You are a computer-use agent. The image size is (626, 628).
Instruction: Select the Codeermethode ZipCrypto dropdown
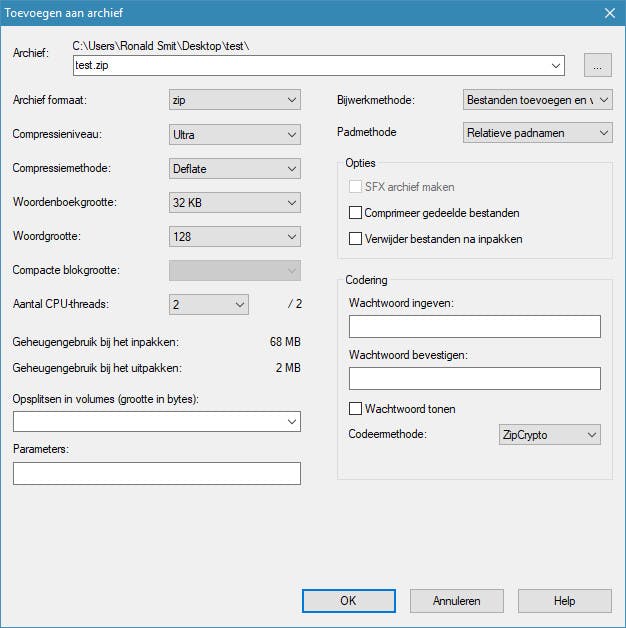pyautogui.click(x=549, y=435)
